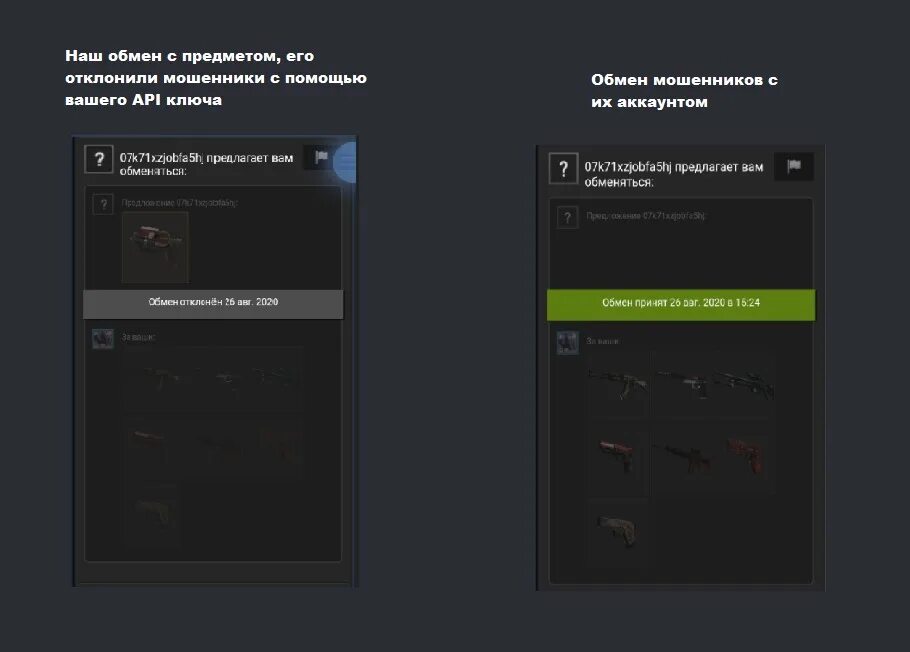Select the AK-47 item in the accepted trade

618,383
